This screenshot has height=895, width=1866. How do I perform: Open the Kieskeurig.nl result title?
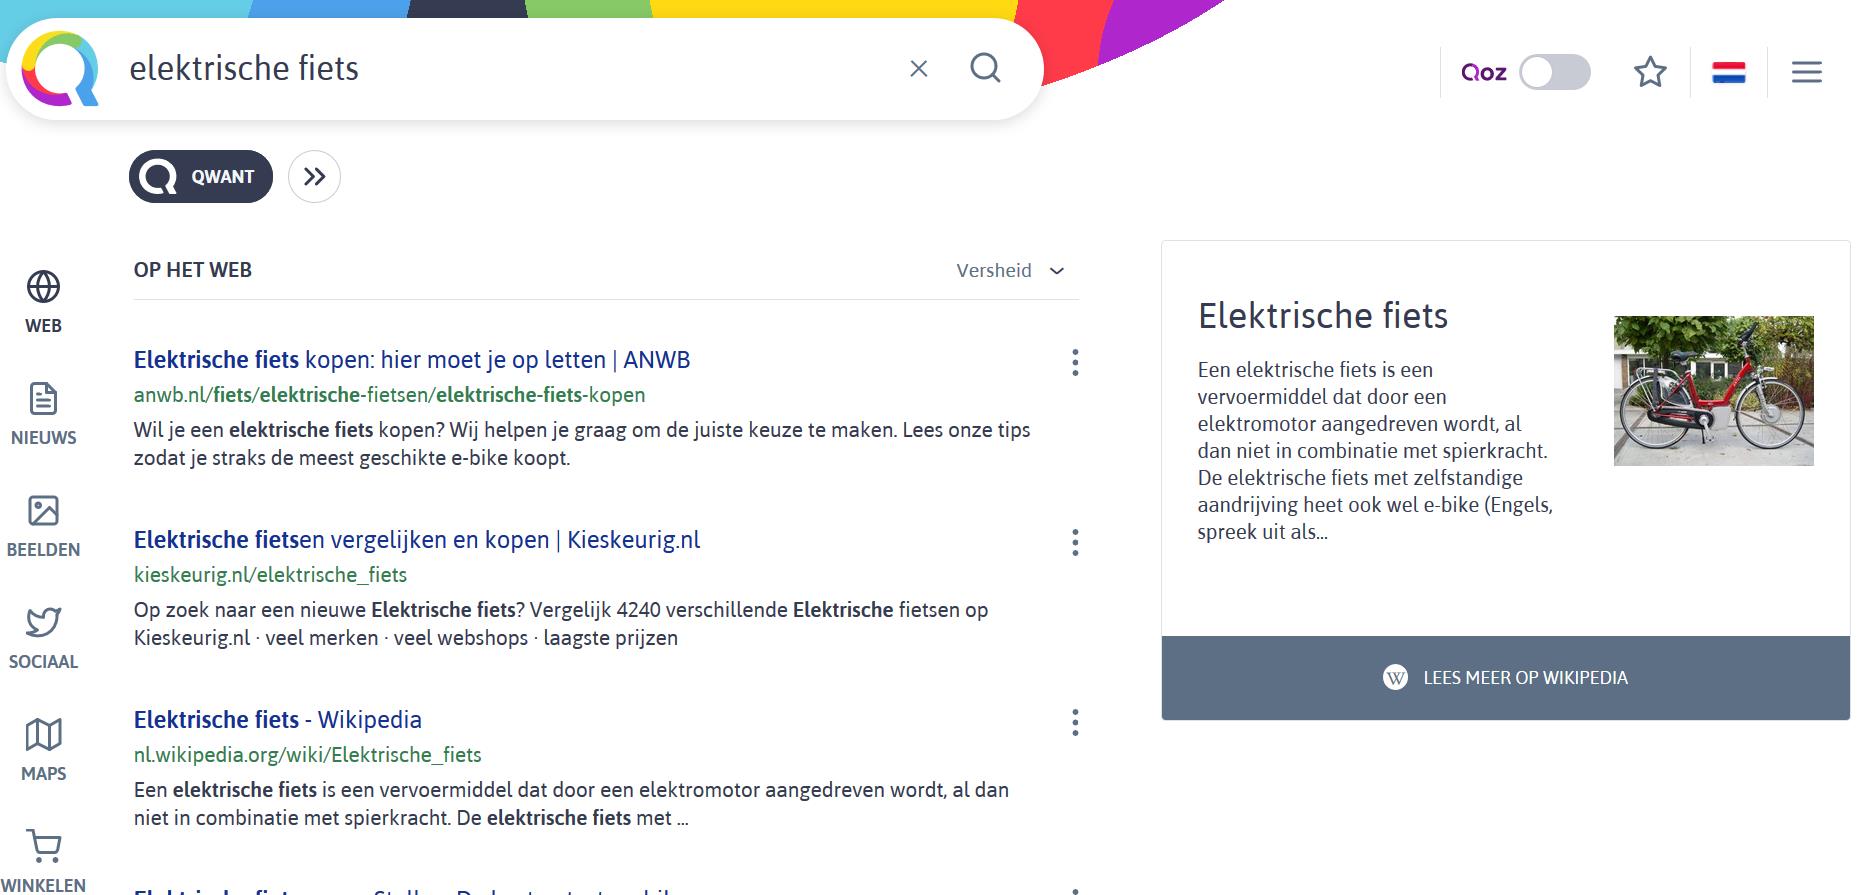(x=417, y=540)
